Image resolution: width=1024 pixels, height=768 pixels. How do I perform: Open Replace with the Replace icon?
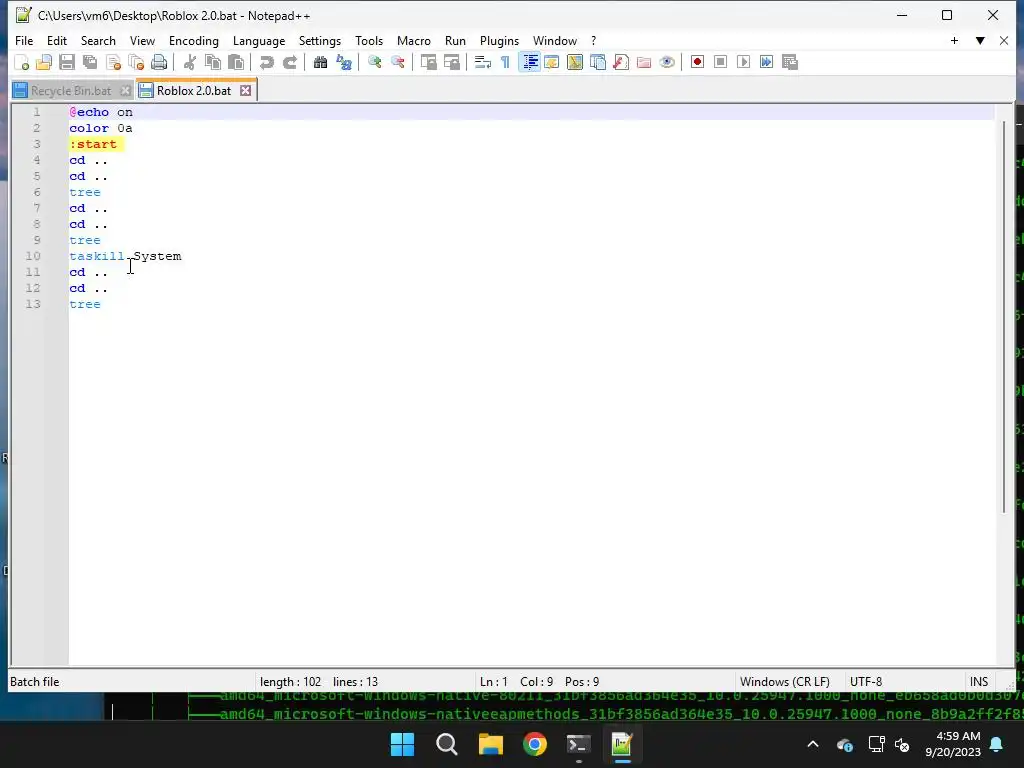(x=344, y=62)
